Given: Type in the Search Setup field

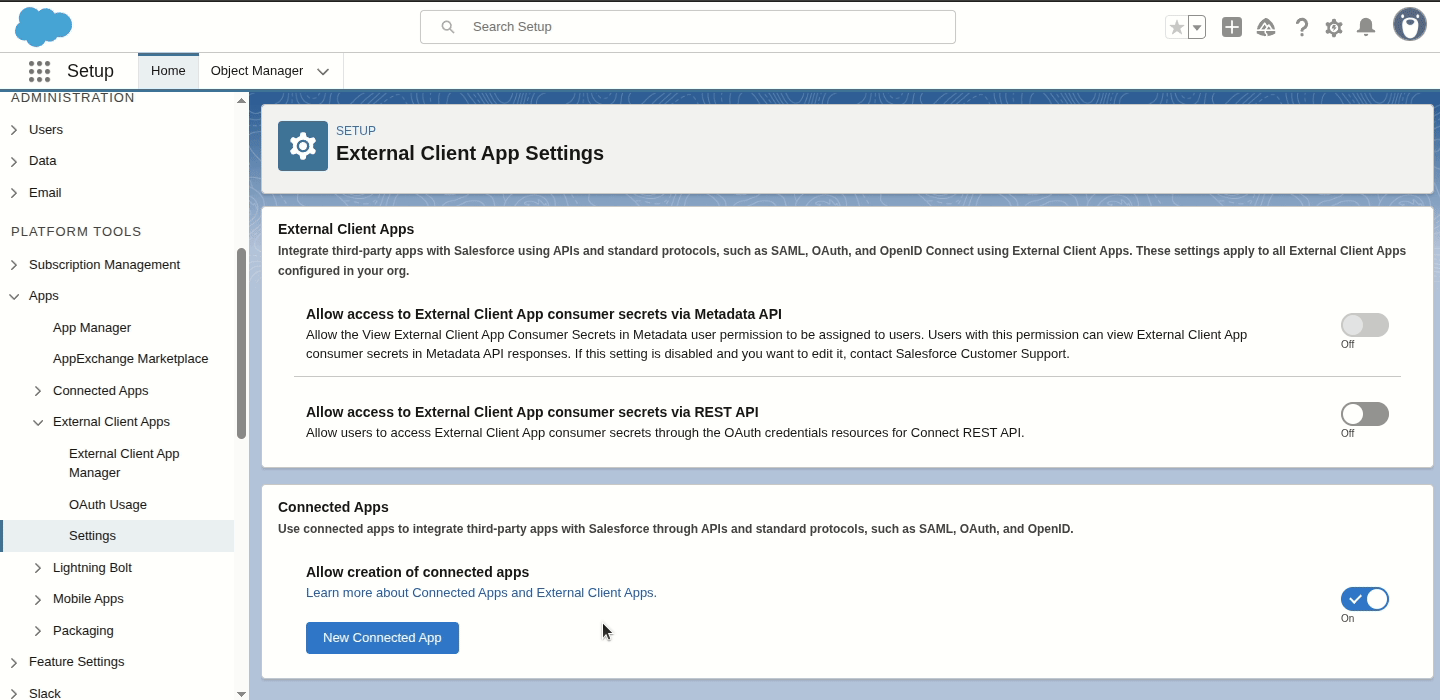Looking at the screenshot, I should (688, 26).
